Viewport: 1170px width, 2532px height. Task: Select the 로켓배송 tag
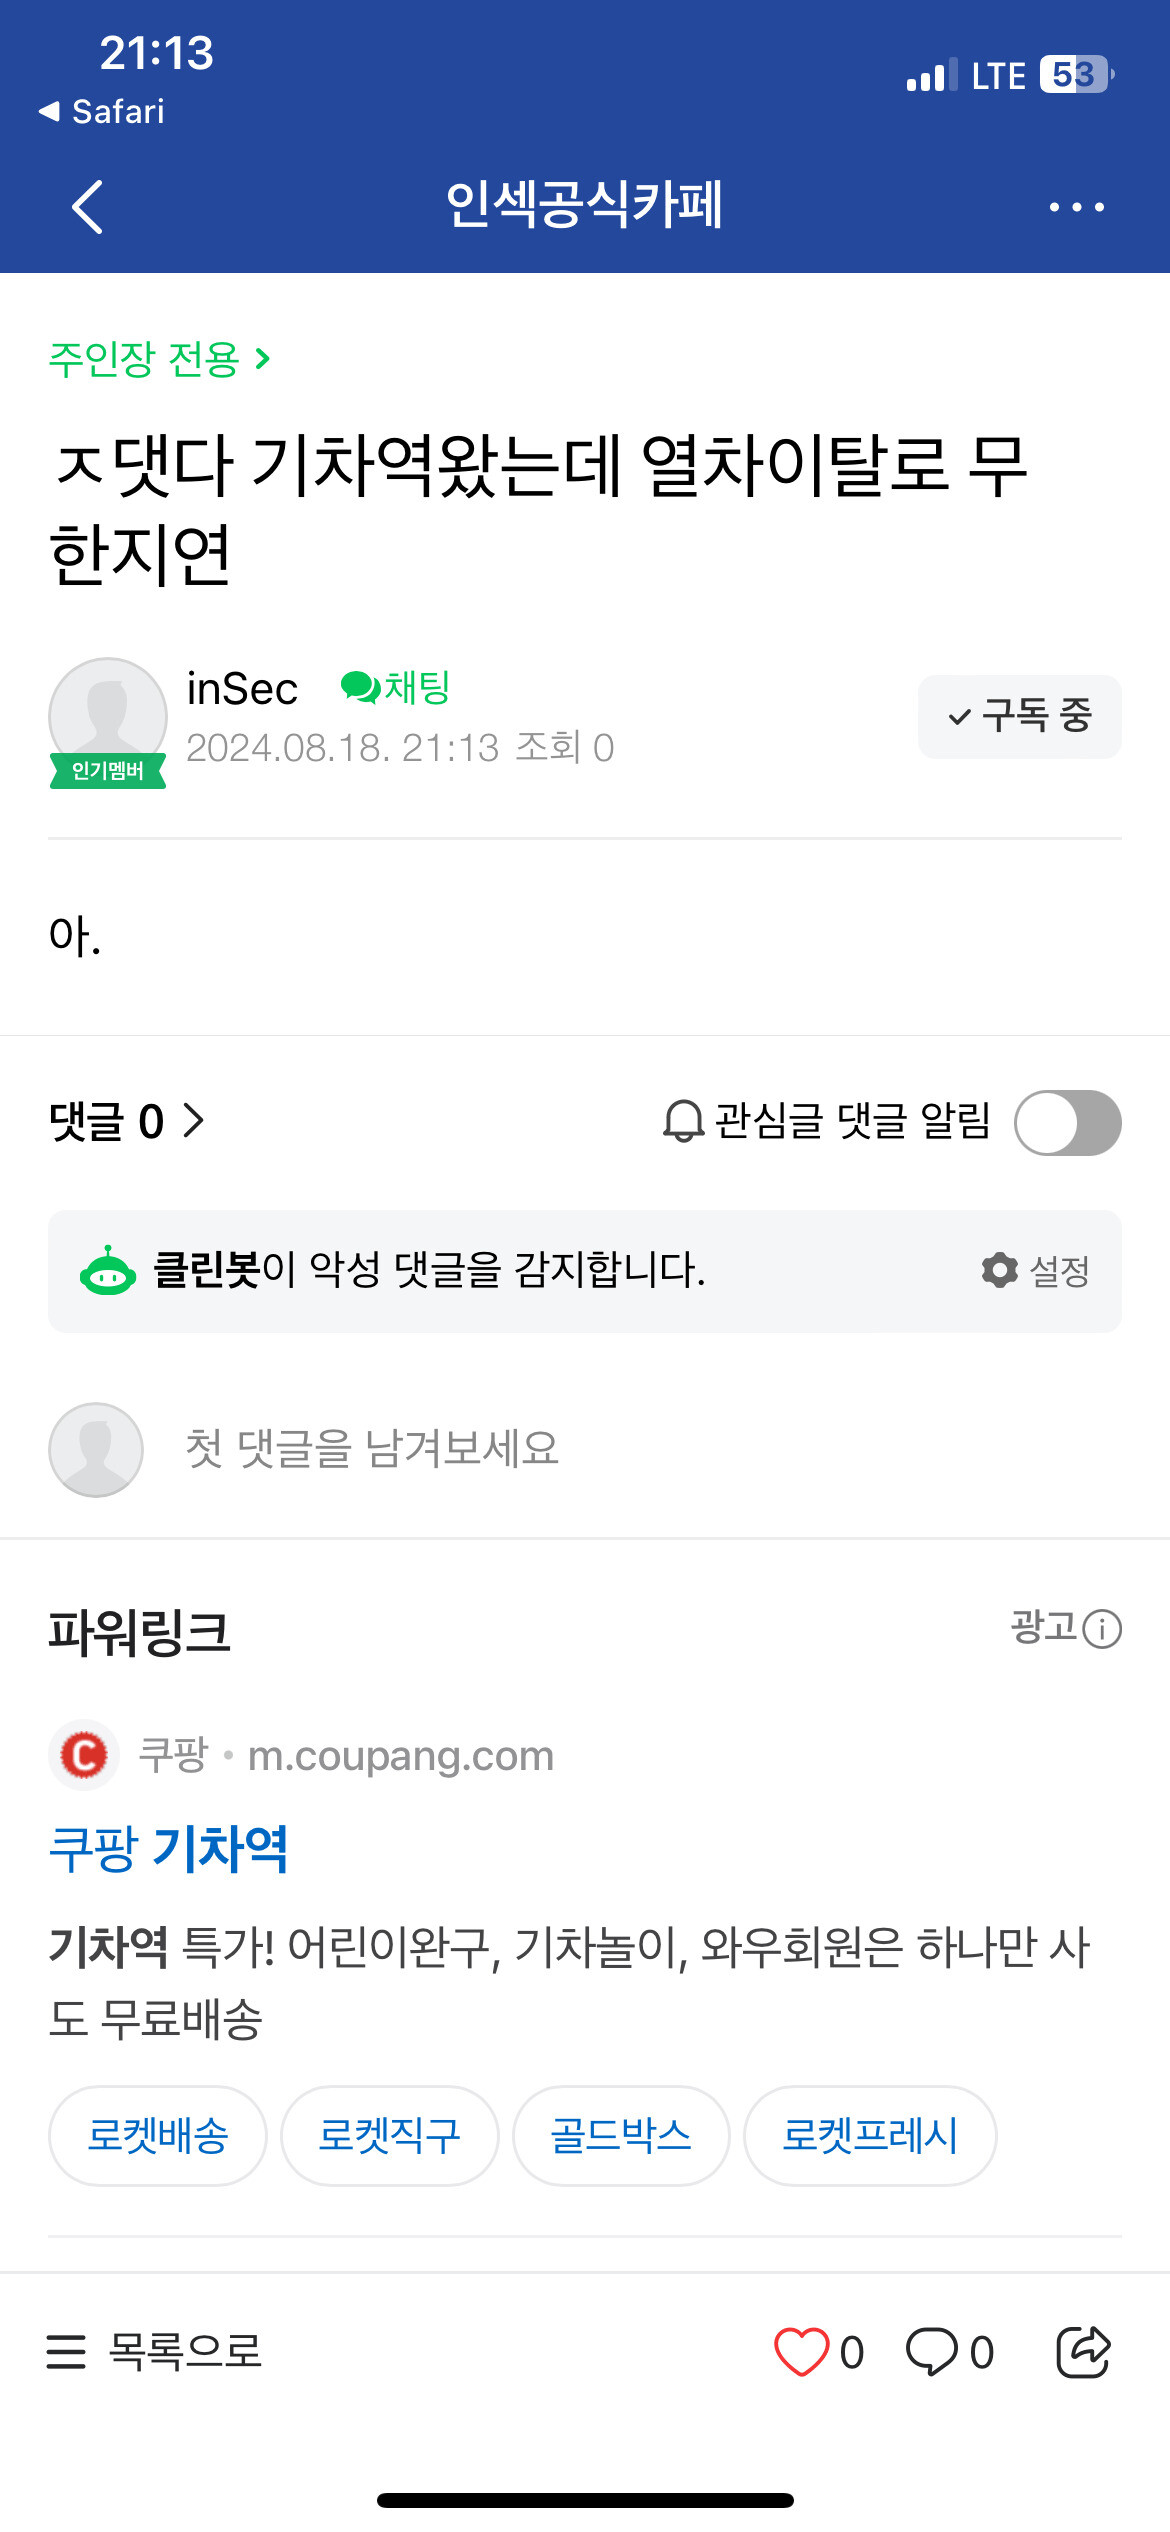158,2136
